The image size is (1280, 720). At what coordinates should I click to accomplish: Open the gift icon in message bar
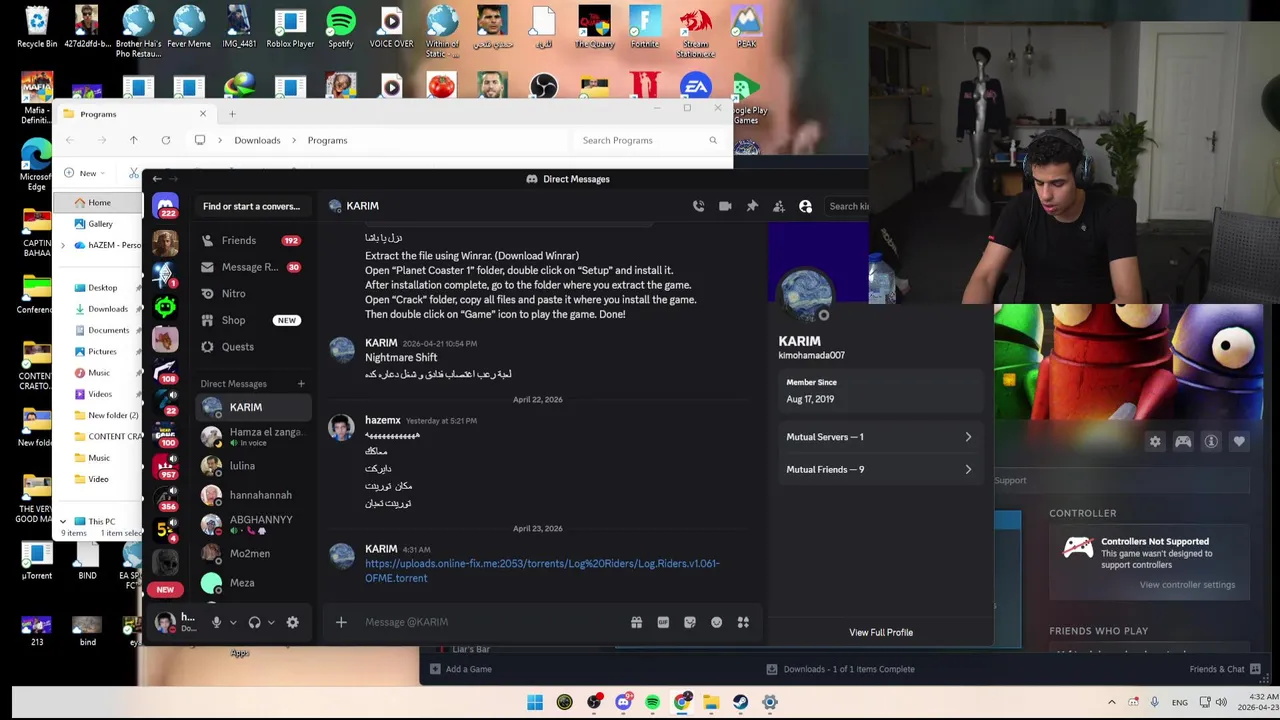[636, 622]
